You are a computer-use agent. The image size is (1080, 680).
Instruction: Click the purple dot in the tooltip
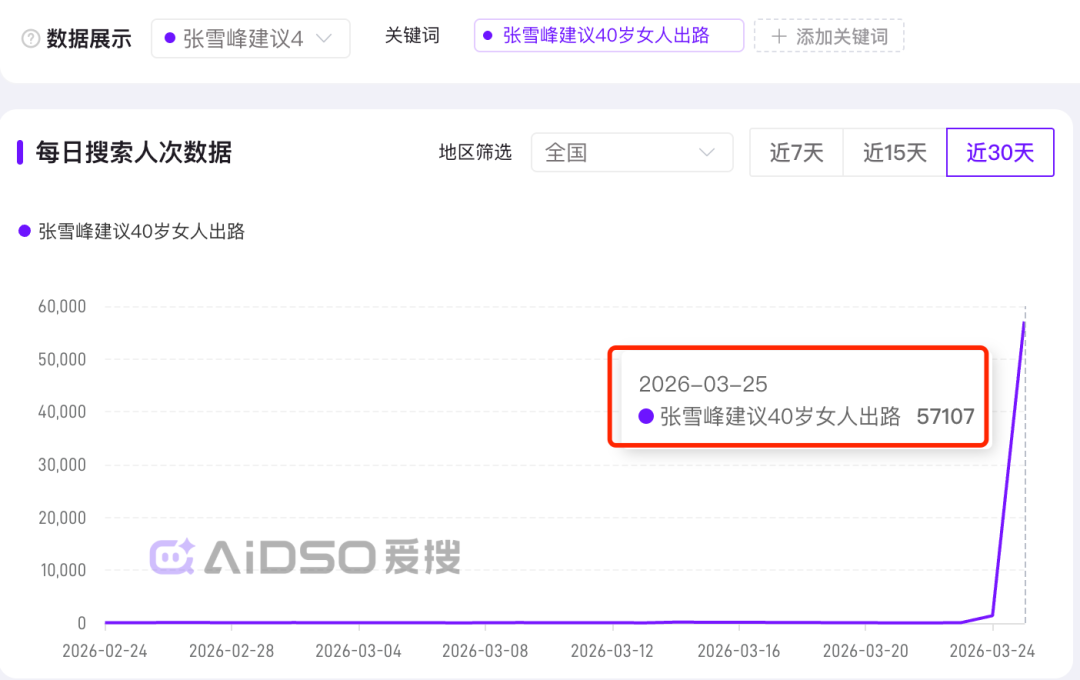coord(646,417)
